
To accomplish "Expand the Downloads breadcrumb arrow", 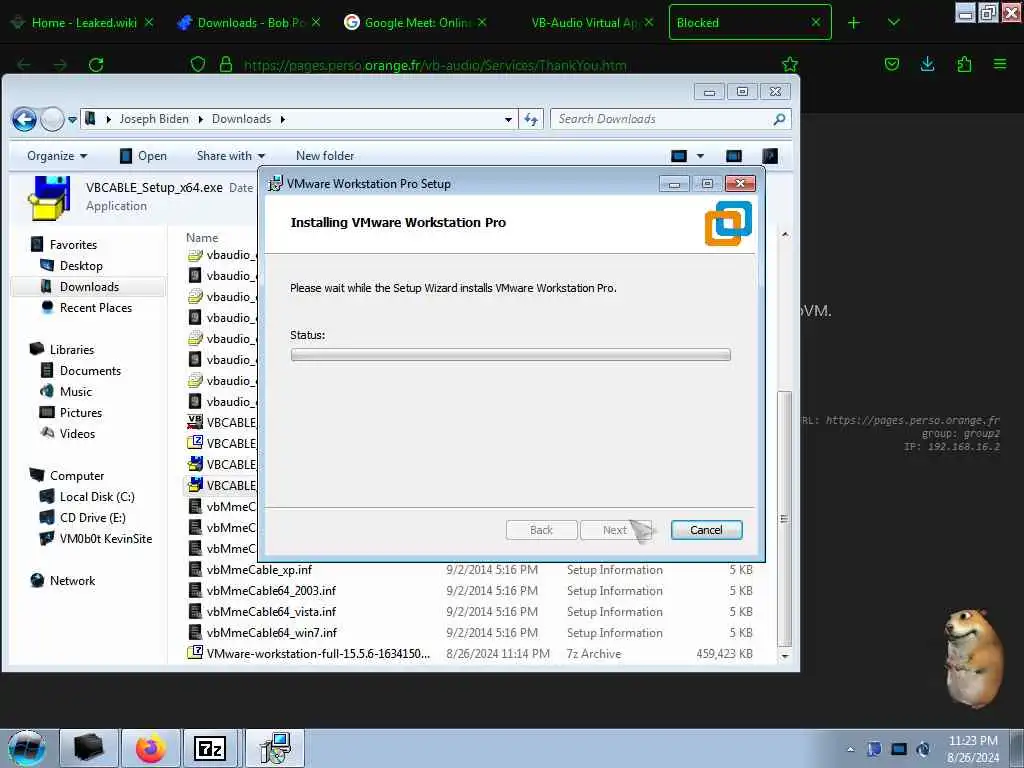I will (283, 119).
